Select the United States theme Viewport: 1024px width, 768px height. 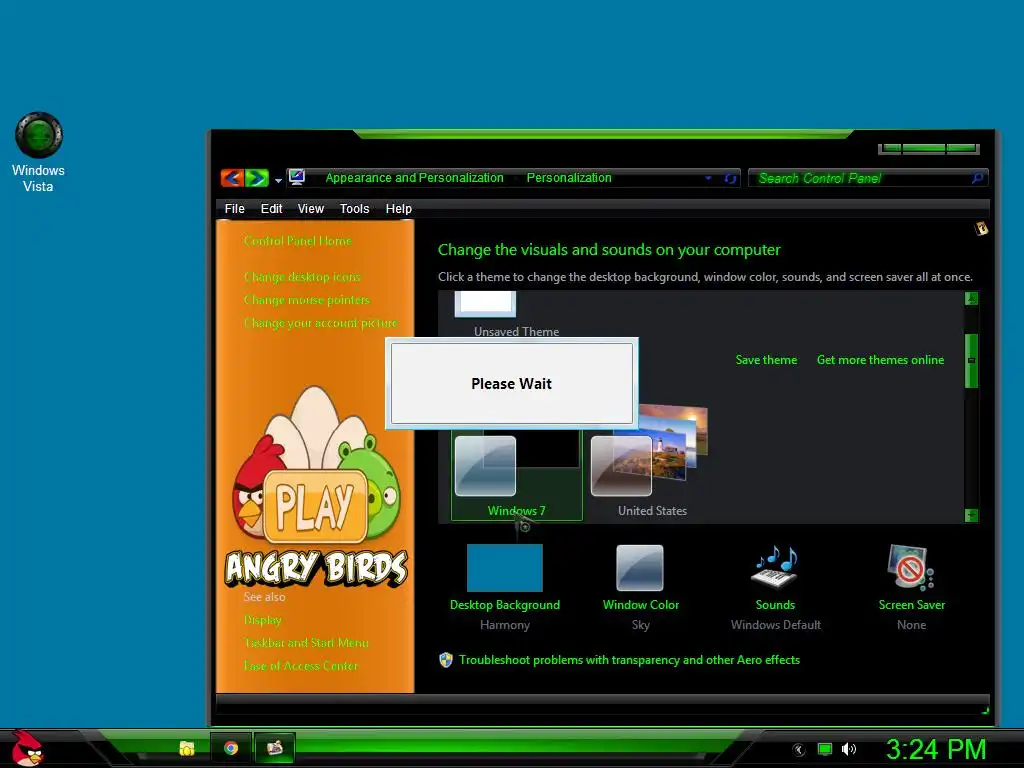pyautogui.click(x=650, y=462)
